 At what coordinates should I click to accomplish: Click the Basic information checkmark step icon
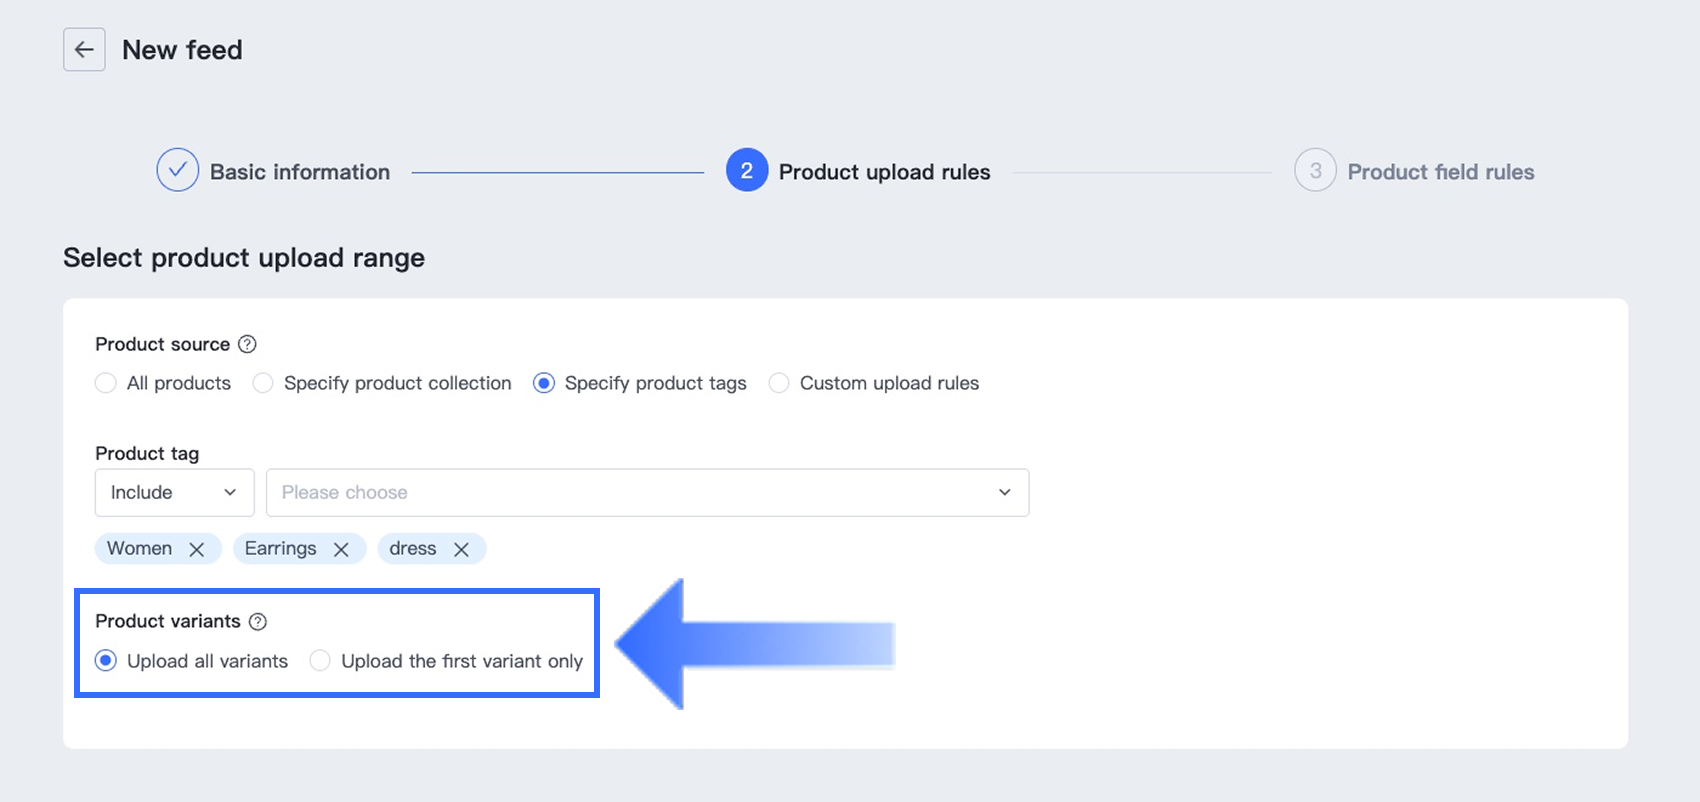pos(177,171)
